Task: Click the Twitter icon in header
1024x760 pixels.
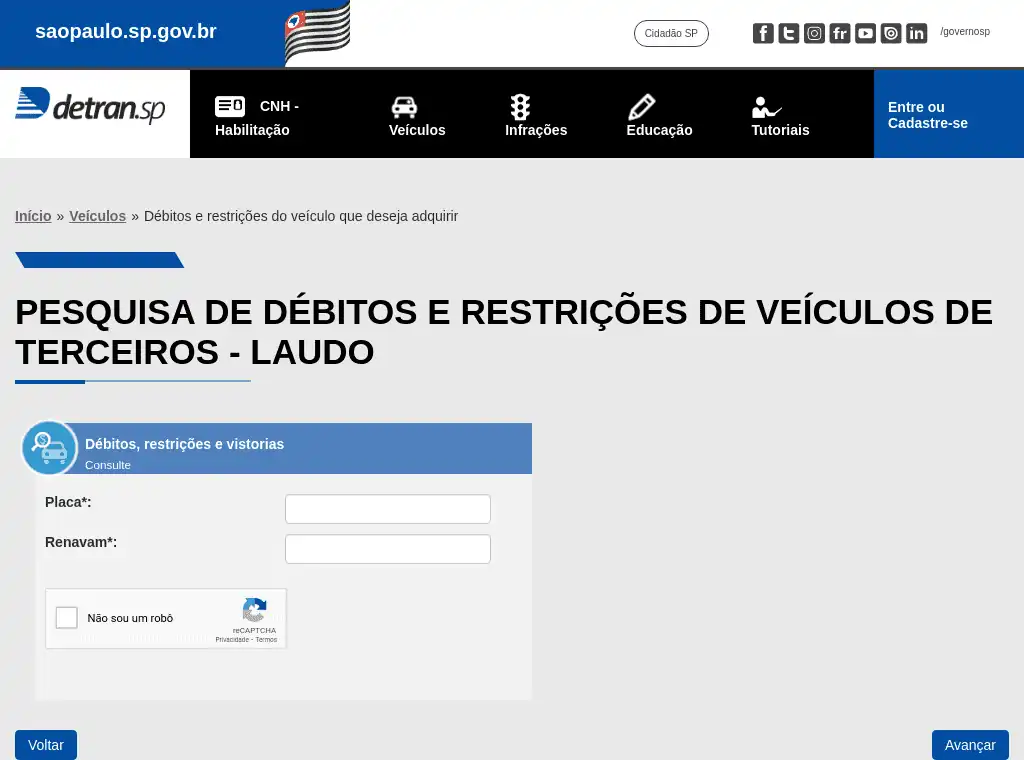Action: coord(789,34)
